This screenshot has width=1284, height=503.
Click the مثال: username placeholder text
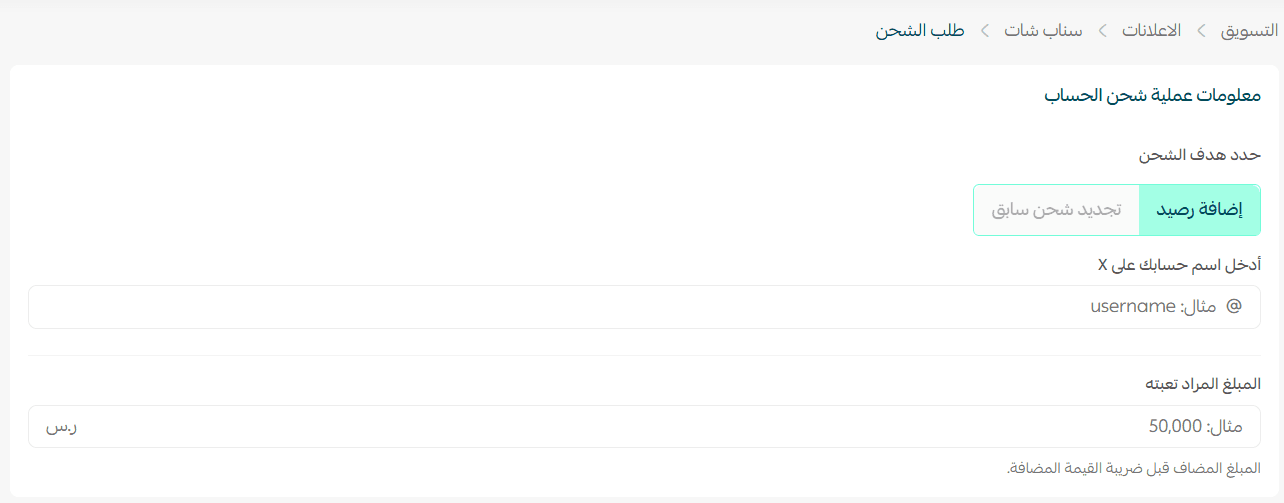[x=1153, y=307]
